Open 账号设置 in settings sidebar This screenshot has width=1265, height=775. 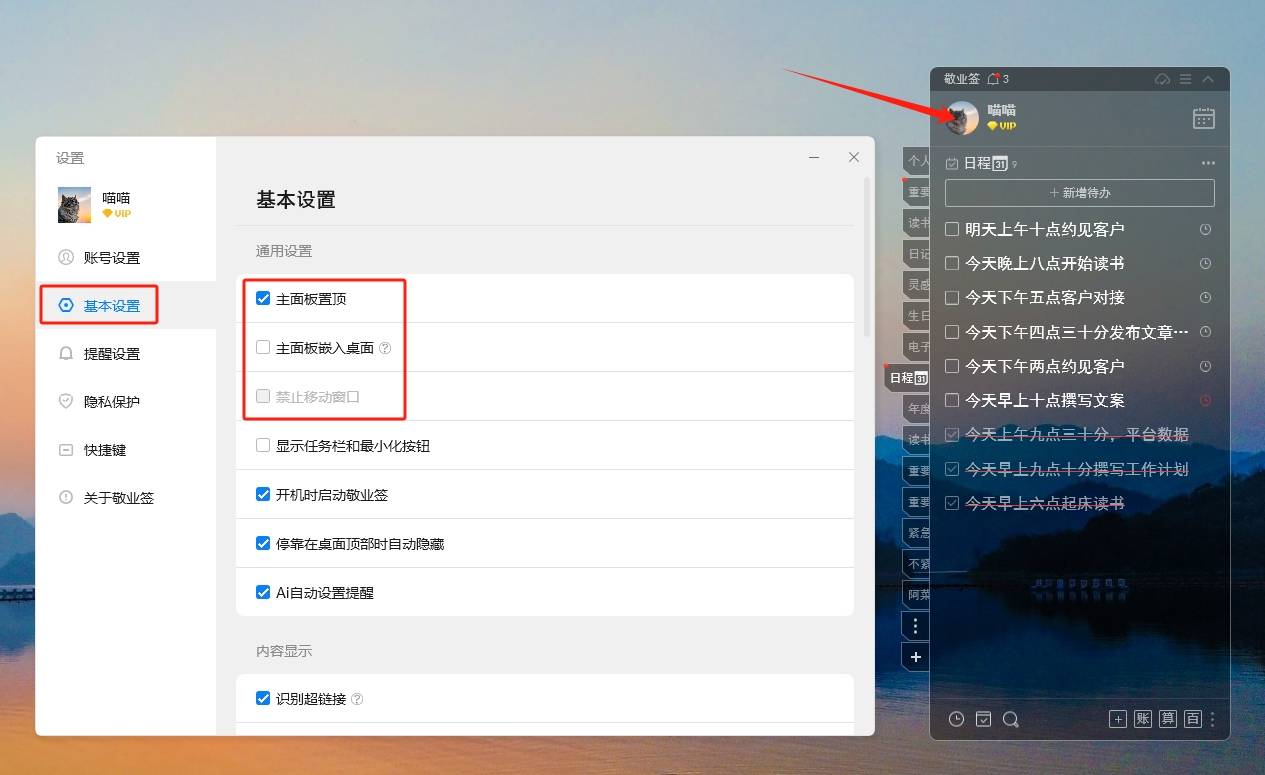126,258
